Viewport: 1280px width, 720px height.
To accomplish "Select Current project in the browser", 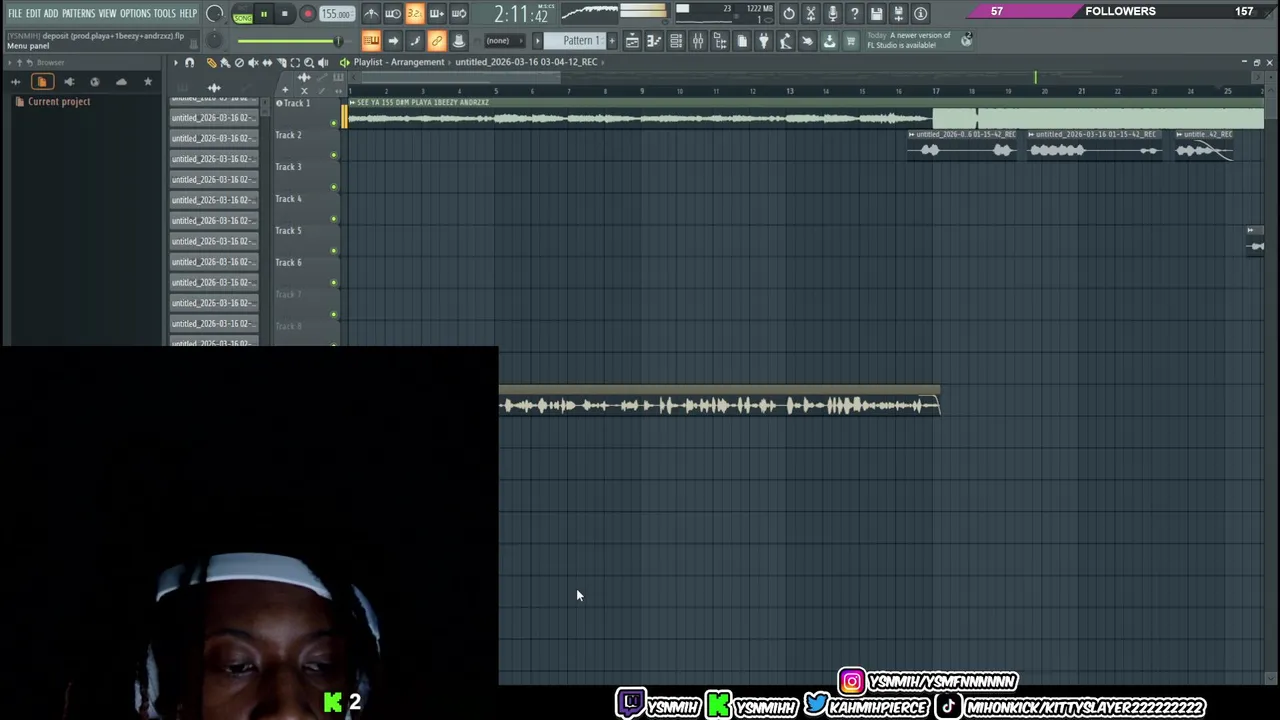I will 59,102.
